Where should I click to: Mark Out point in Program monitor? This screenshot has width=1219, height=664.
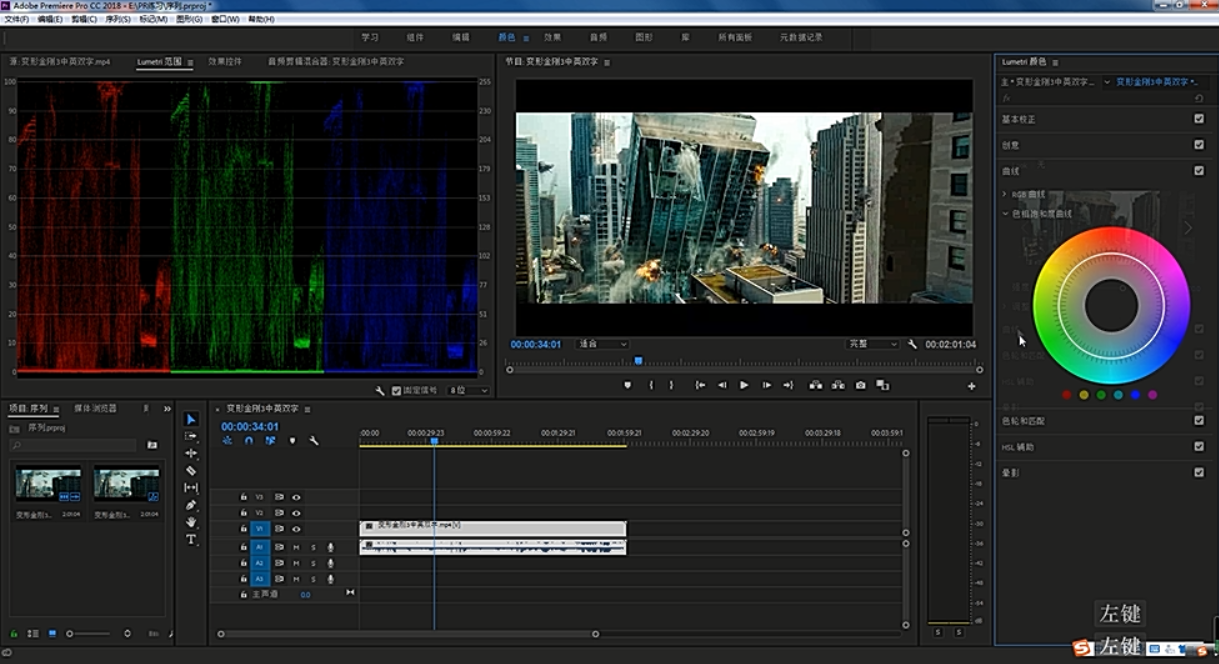pos(671,385)
